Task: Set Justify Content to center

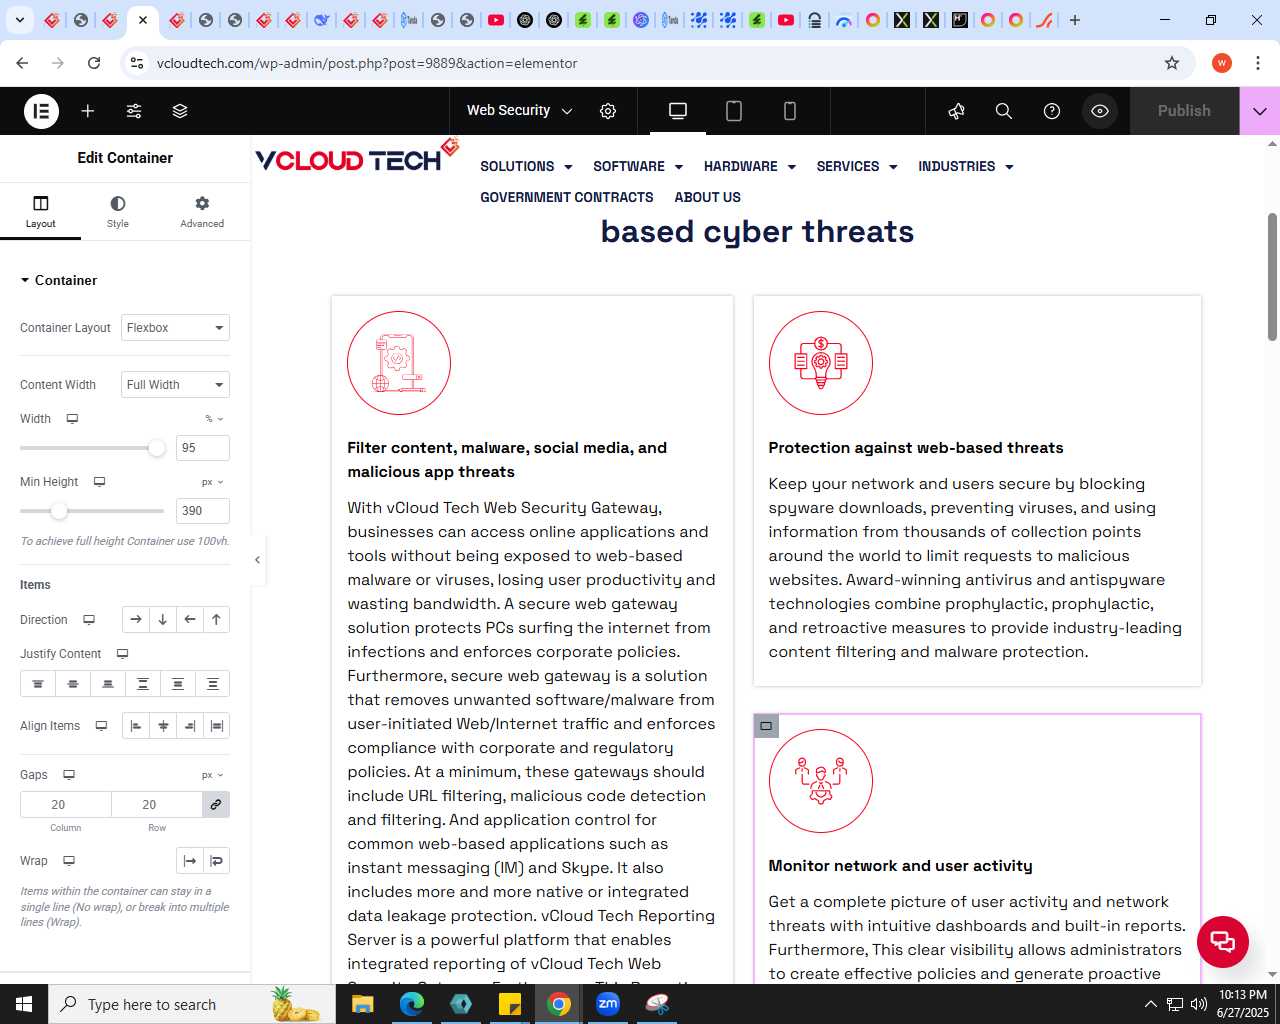Action: pyautogui.click(x=73, y=684)
